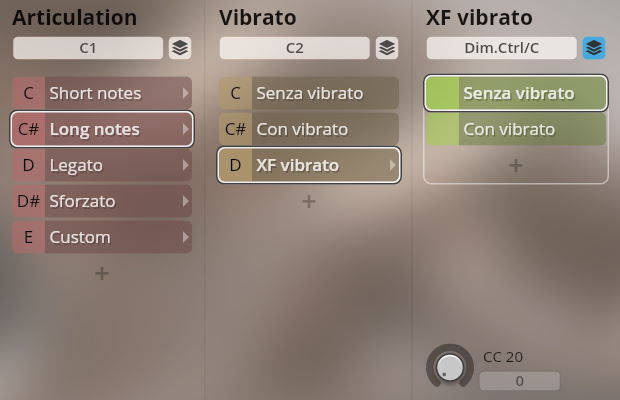Screen dimensions: 620x400
Task: Expand the Short notes arrow
Action: 185,93
